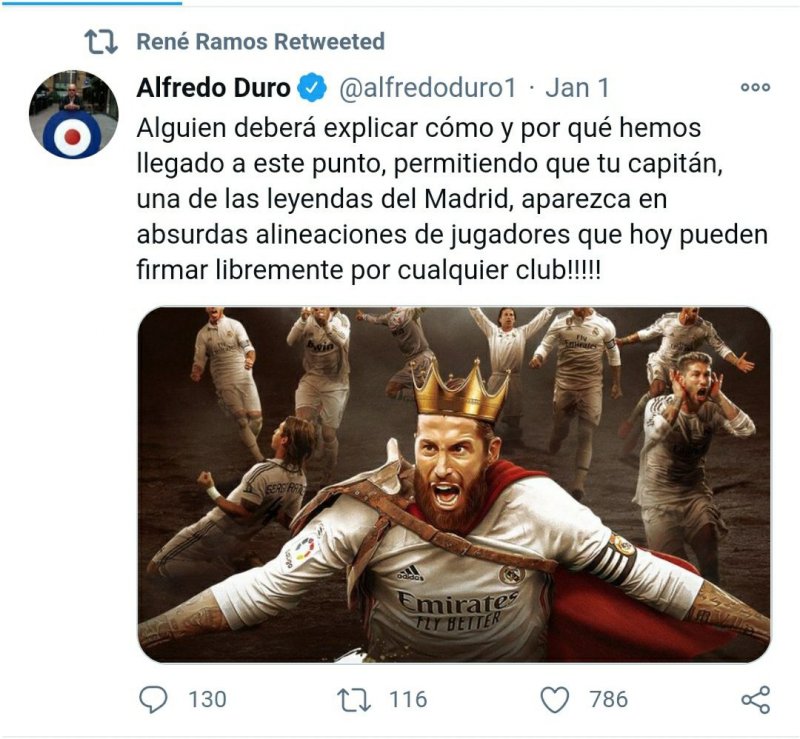Image resolution: width=800 pixels, height=739 pixels.
Task: Open the three-dot more options menu
Action: [755, 87]
